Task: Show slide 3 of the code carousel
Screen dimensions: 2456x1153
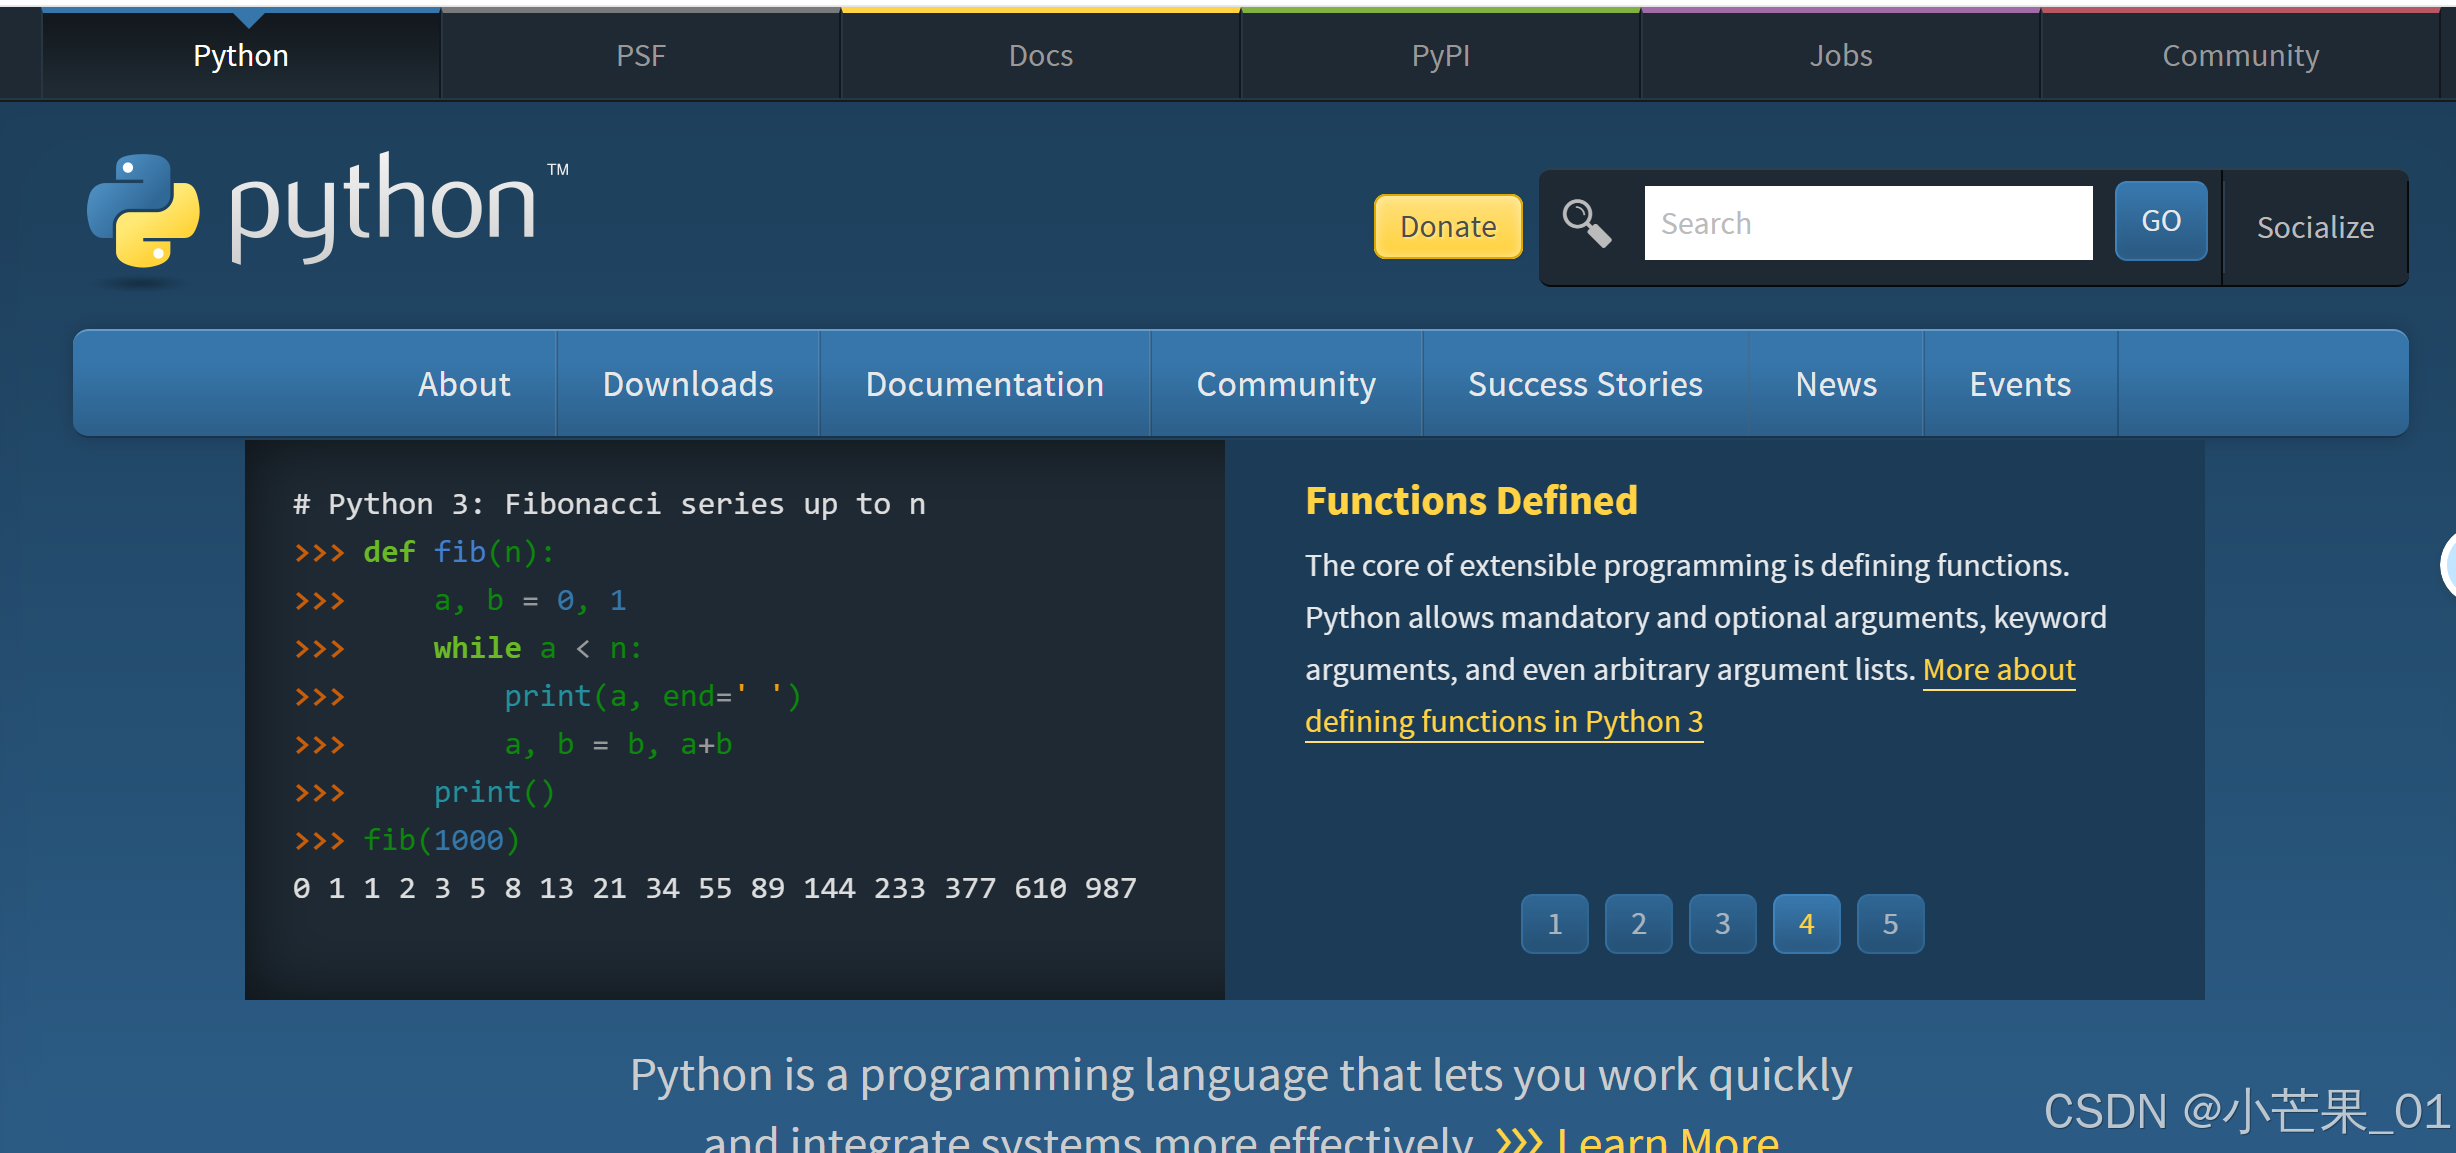Action: (1723, 923)
